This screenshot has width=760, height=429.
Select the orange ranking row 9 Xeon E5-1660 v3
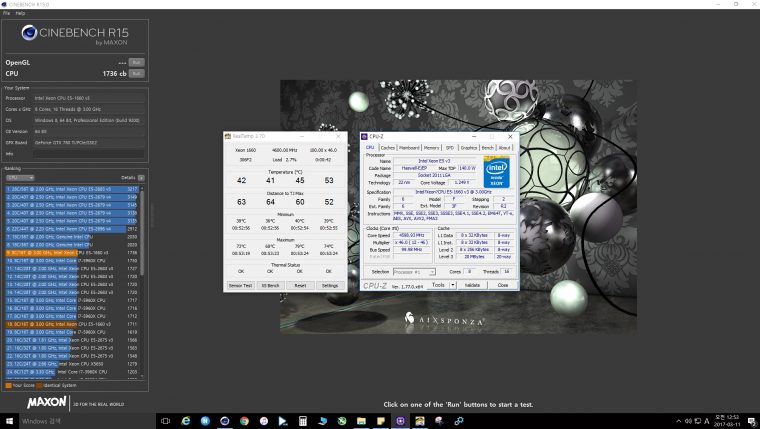[72, 253]
